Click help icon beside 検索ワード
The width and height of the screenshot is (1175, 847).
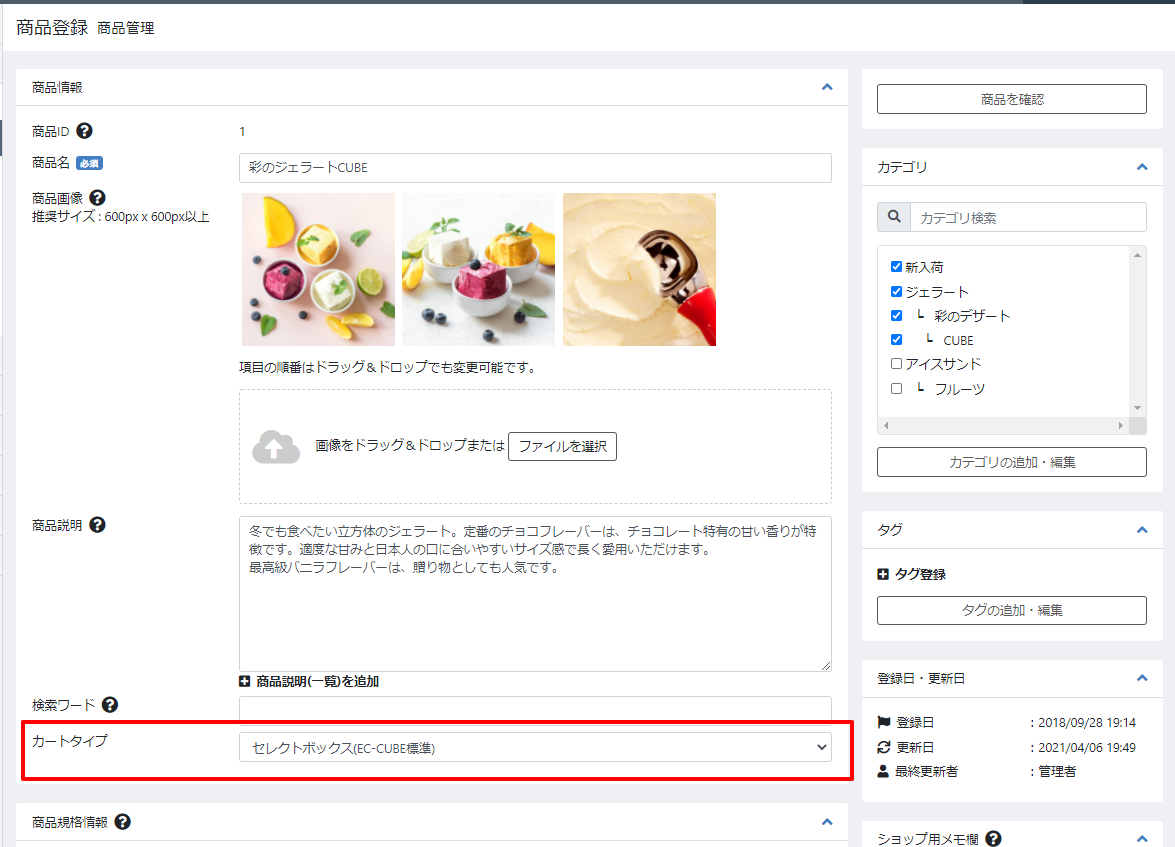(x=109, y=705)
